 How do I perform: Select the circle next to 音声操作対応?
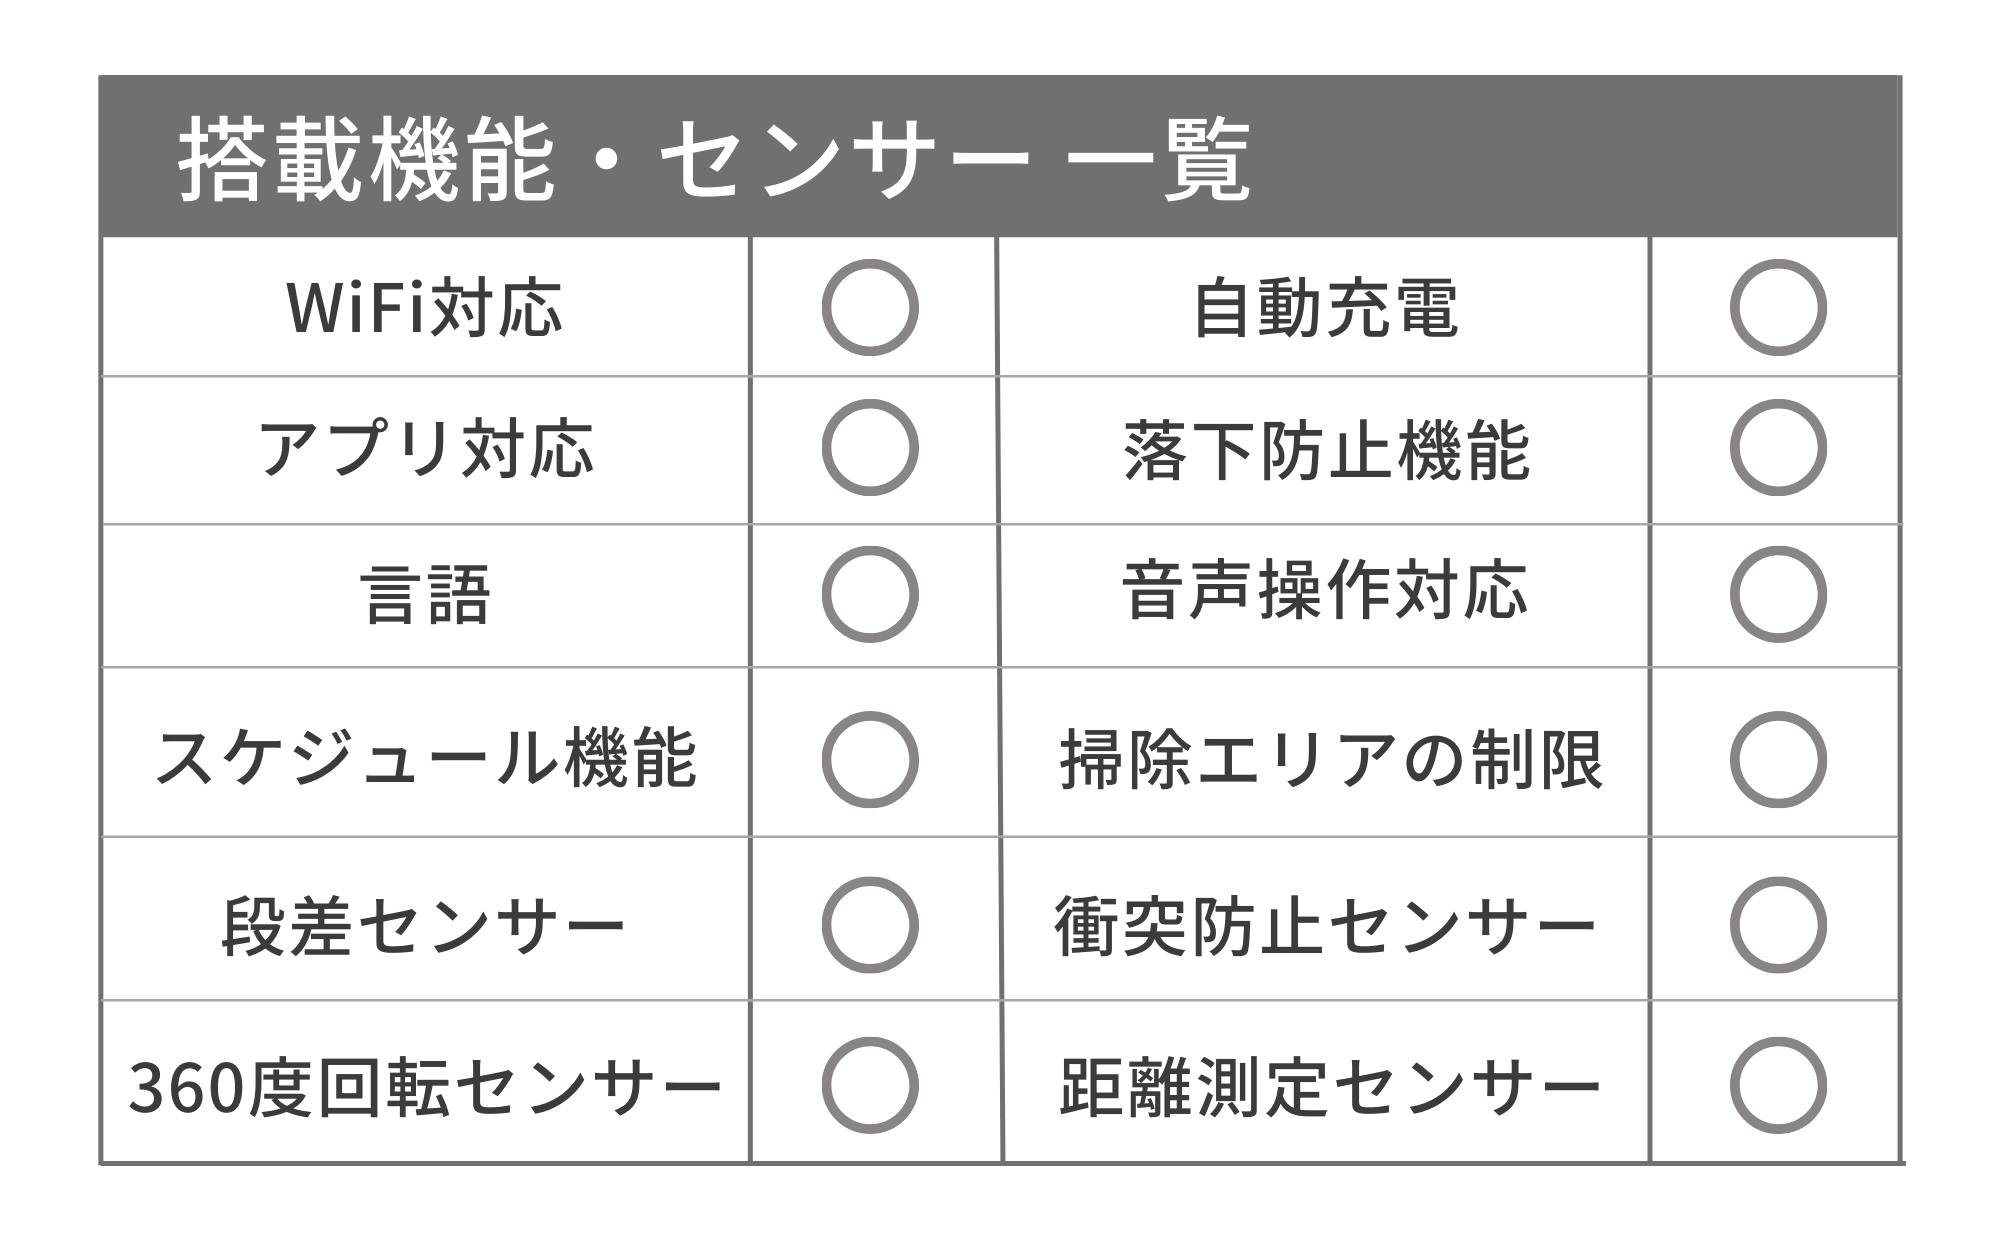[x=1778, y=594]
